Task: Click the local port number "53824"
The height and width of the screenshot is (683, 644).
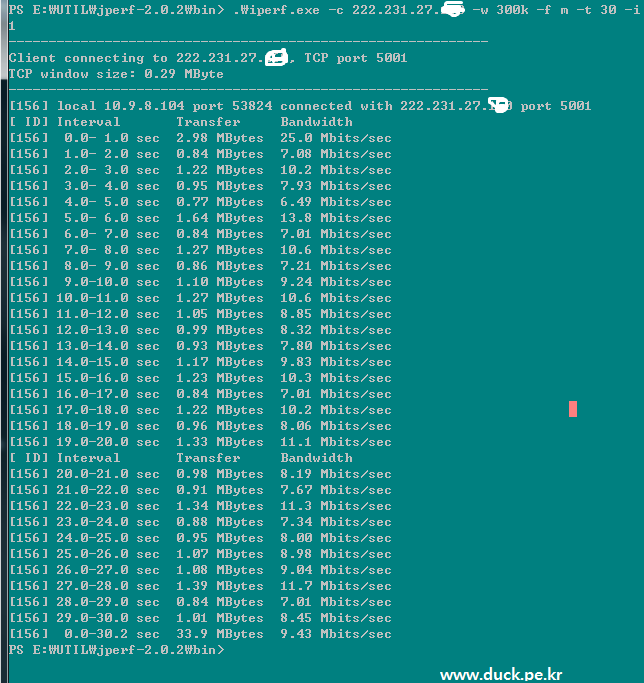Action: [252, 106]
